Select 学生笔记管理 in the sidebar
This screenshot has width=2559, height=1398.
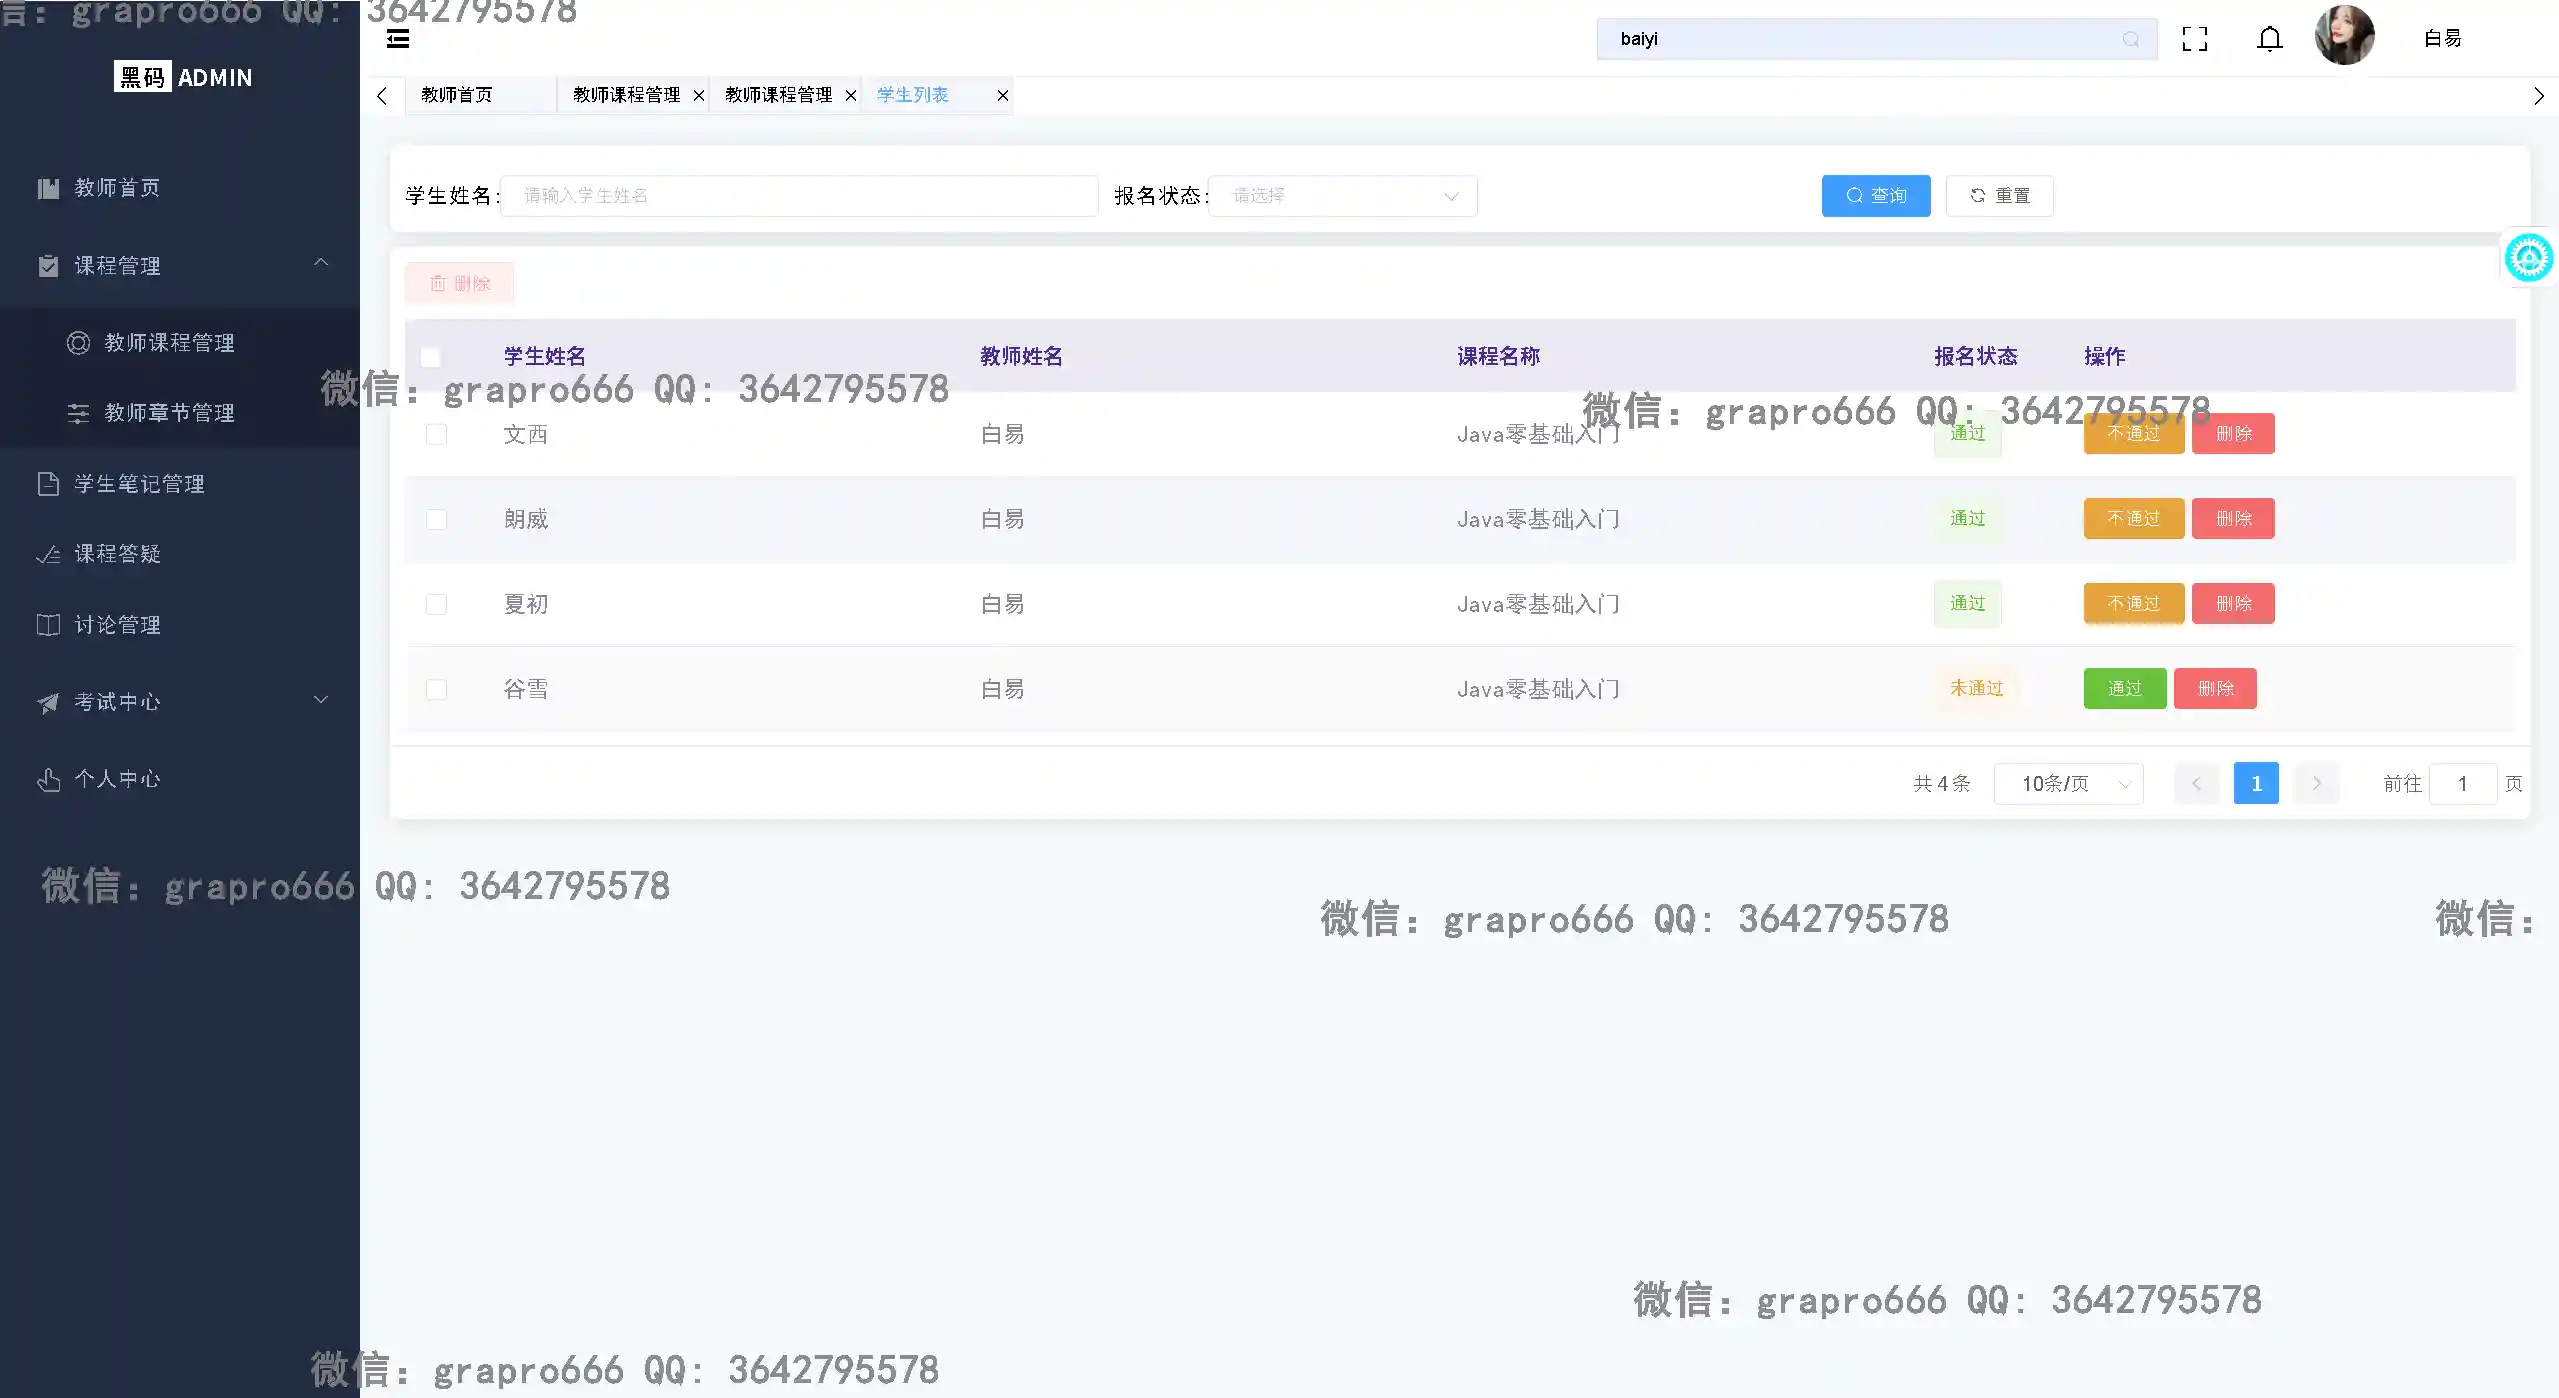click(x=140, y=483)
